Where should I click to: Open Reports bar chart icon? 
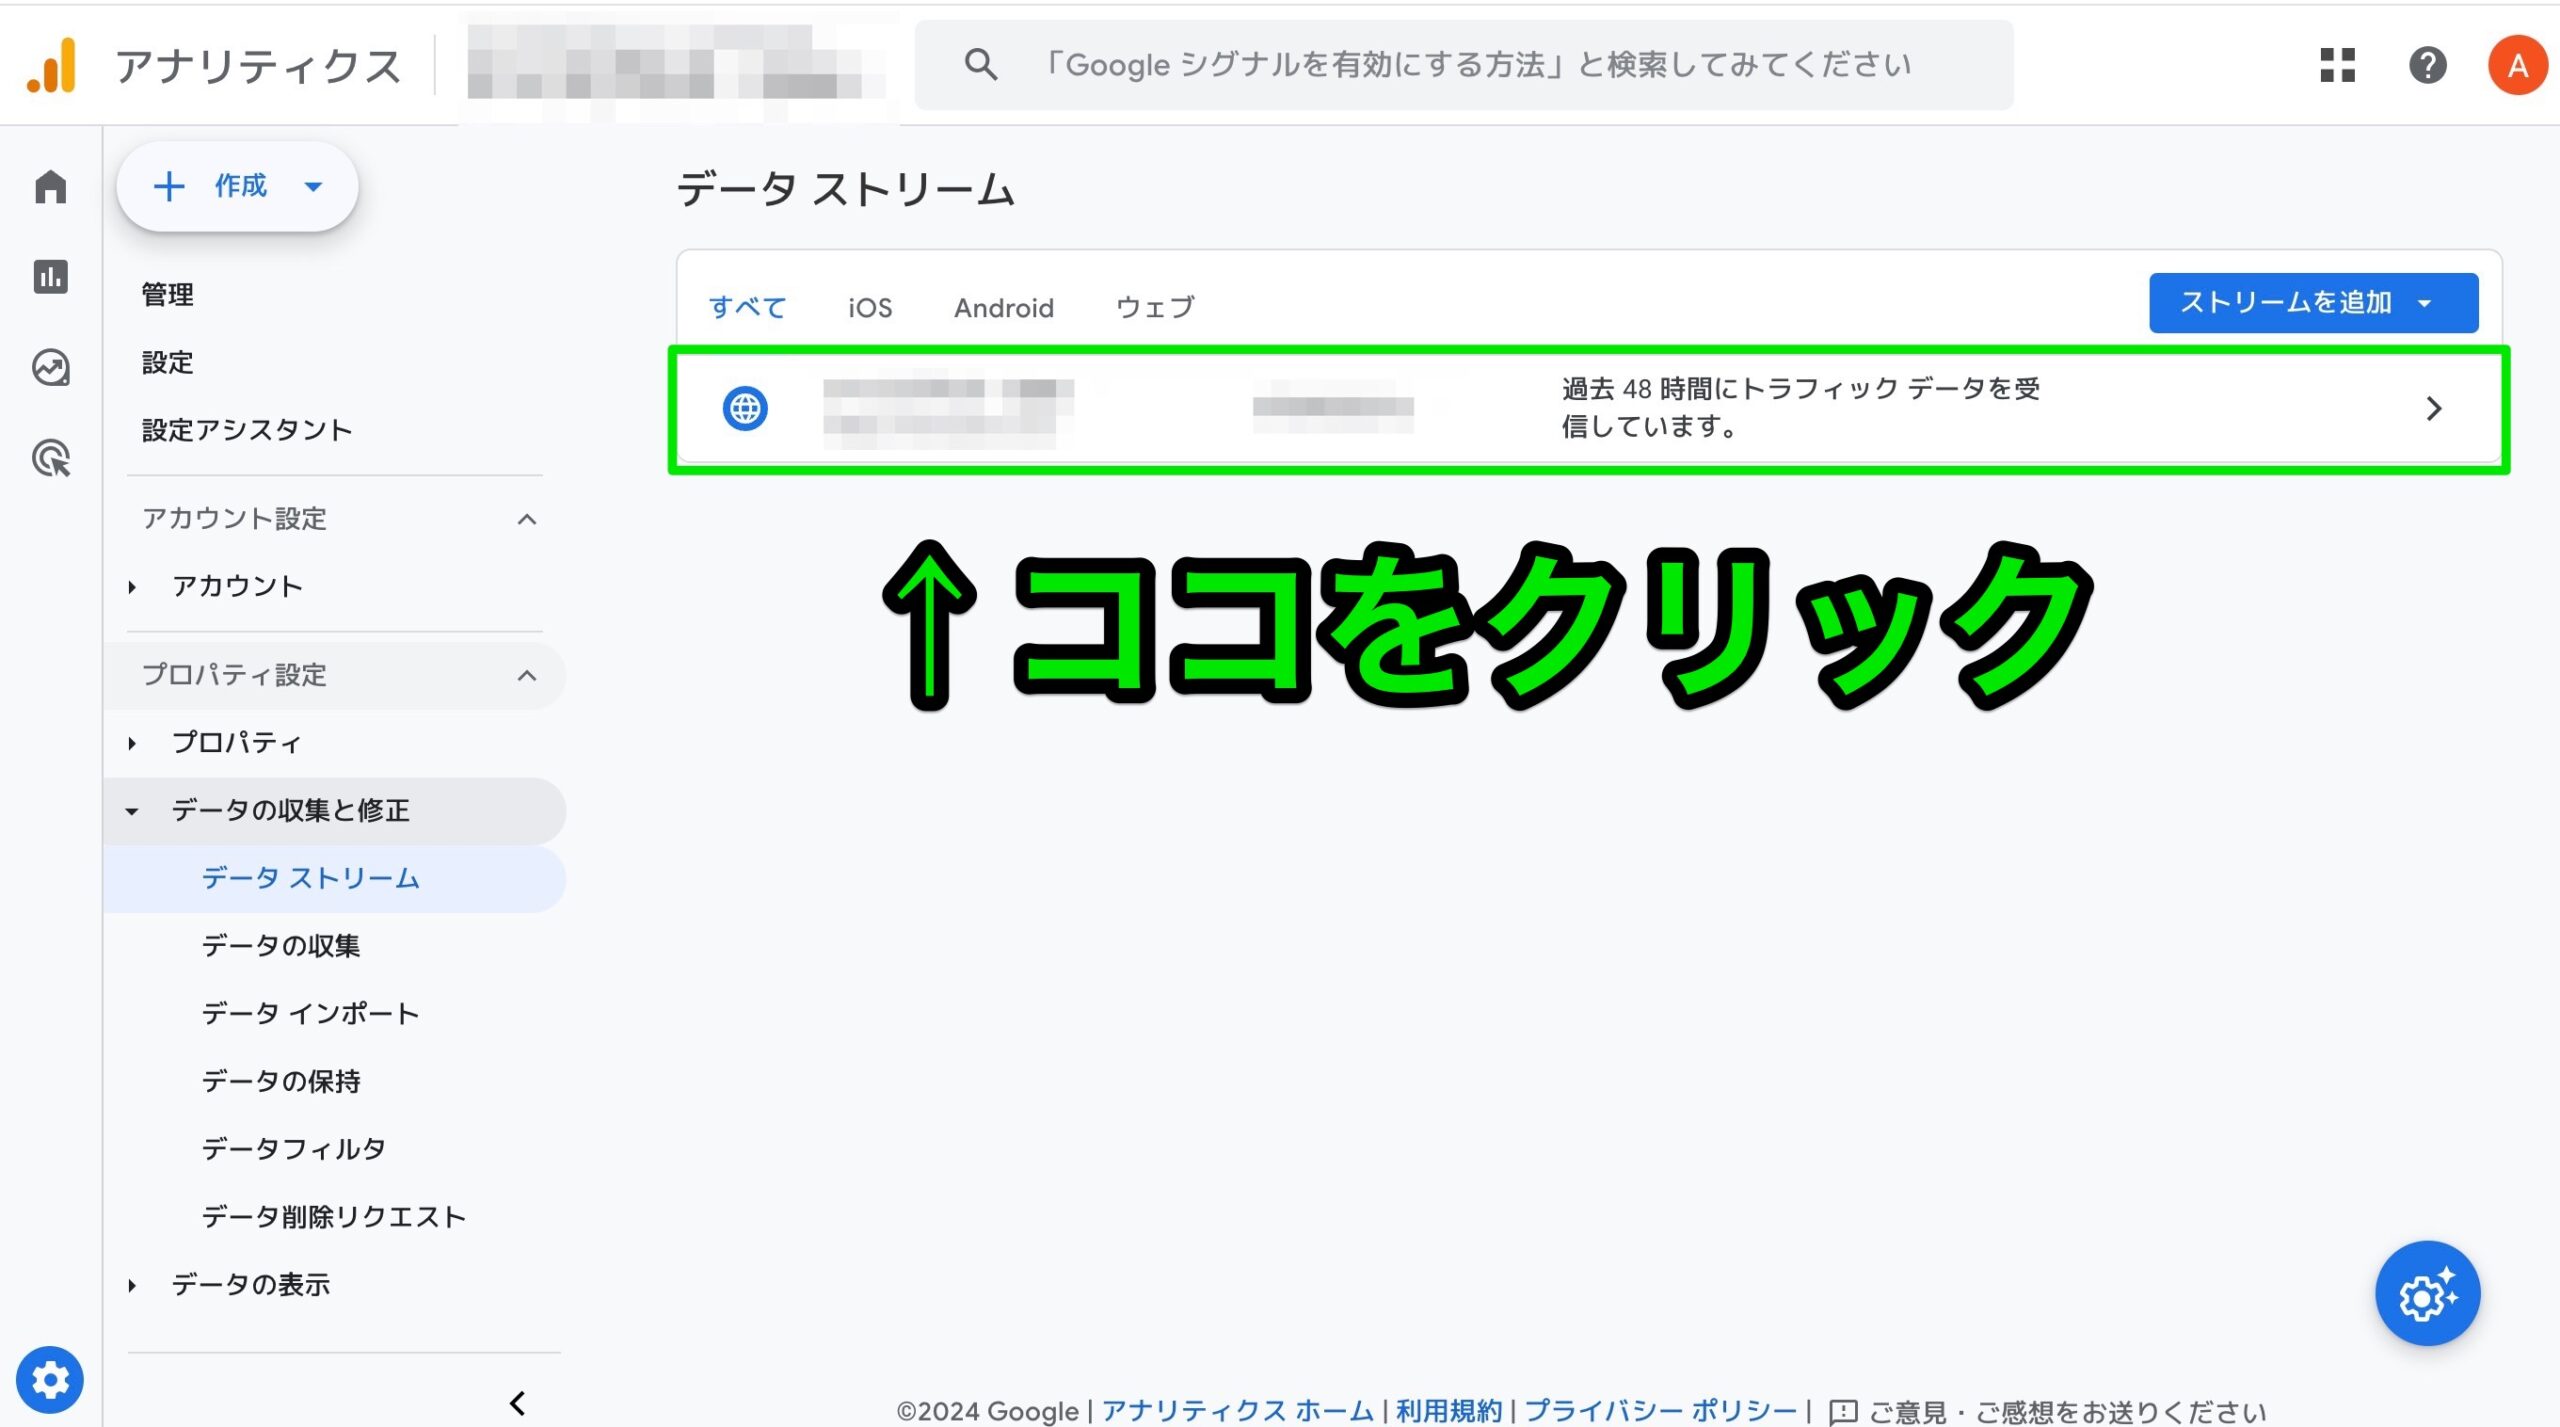[x=50, y=276]
